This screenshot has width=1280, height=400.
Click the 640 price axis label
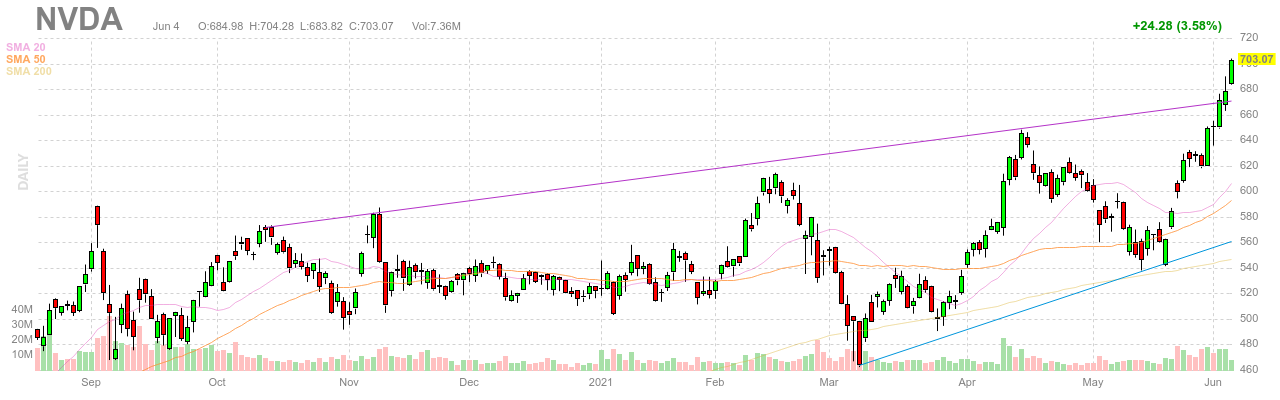point(1249,139)
